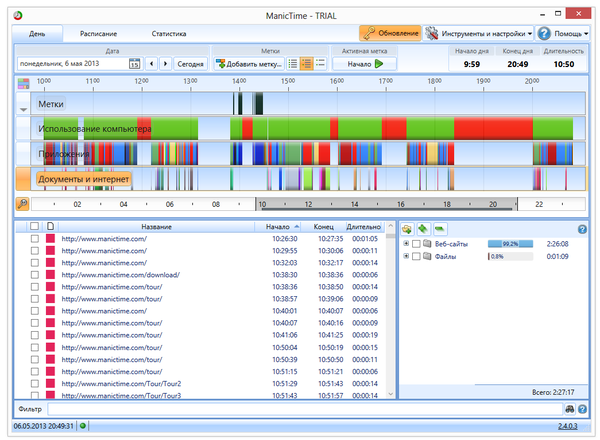
Task: Click Добавить метку button
Action: (249, 64)
